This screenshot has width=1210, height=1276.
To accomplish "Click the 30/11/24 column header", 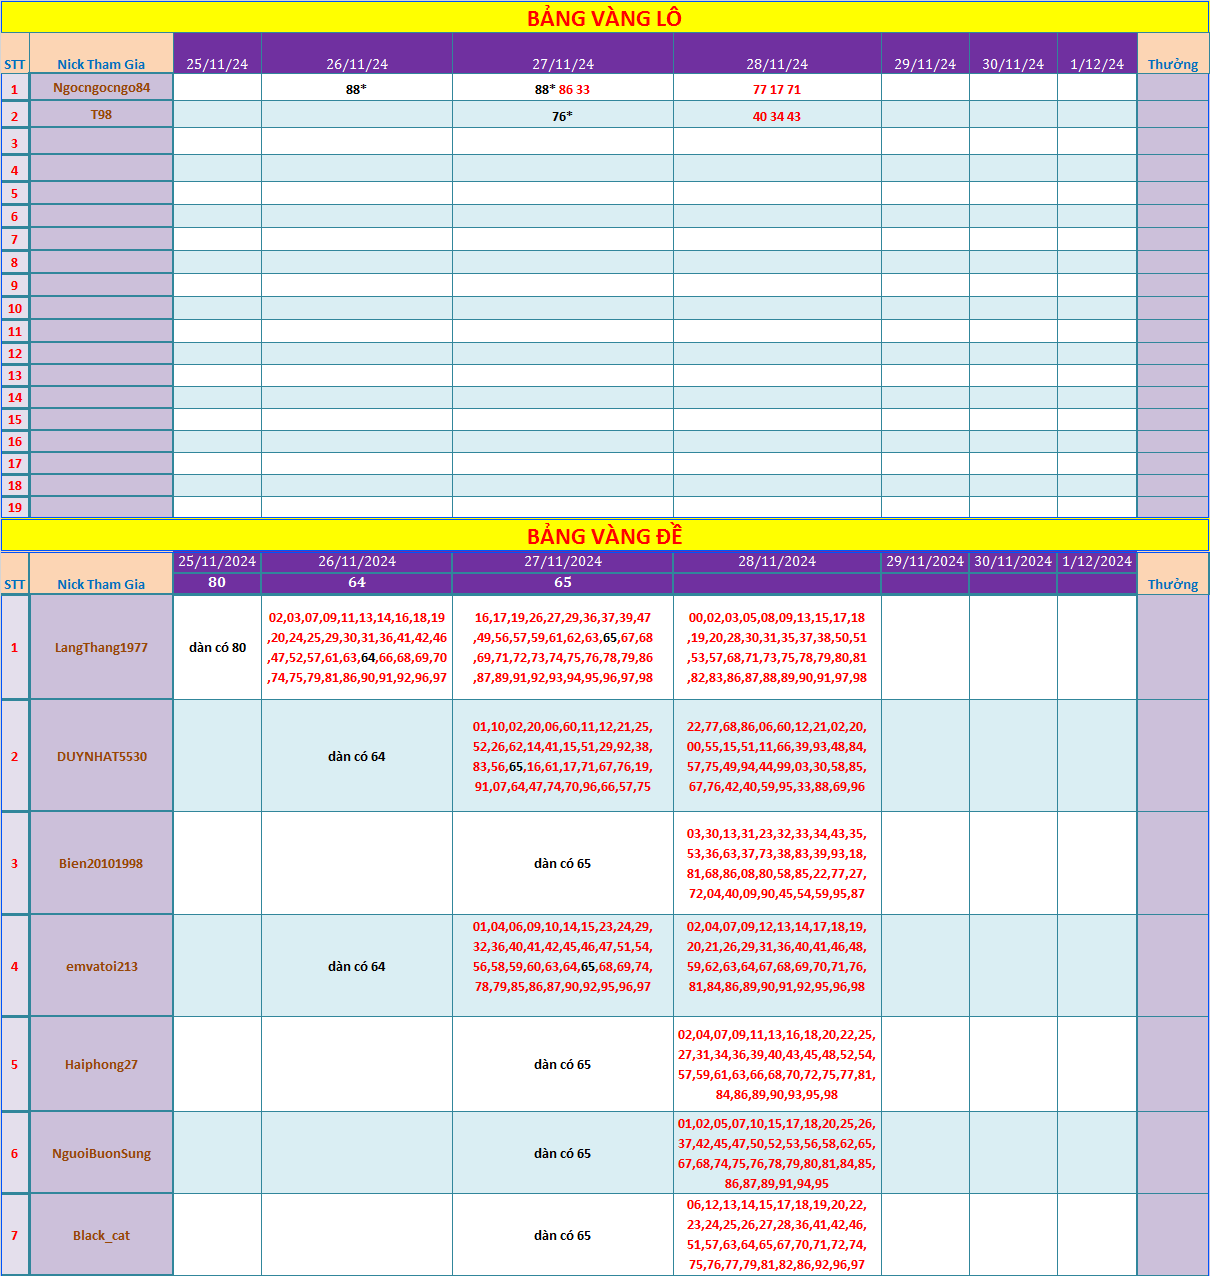I will click(x=1013, y=54).
